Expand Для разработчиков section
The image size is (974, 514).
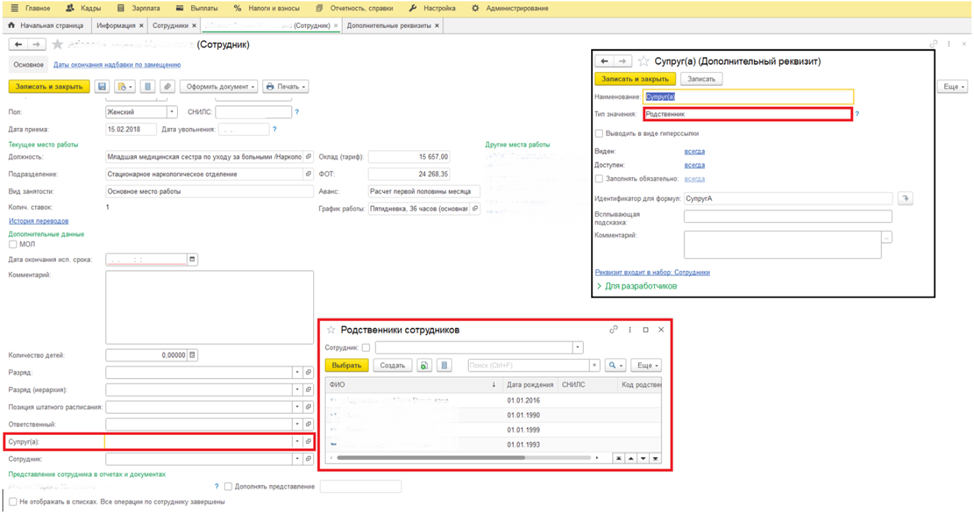[637, 286]
